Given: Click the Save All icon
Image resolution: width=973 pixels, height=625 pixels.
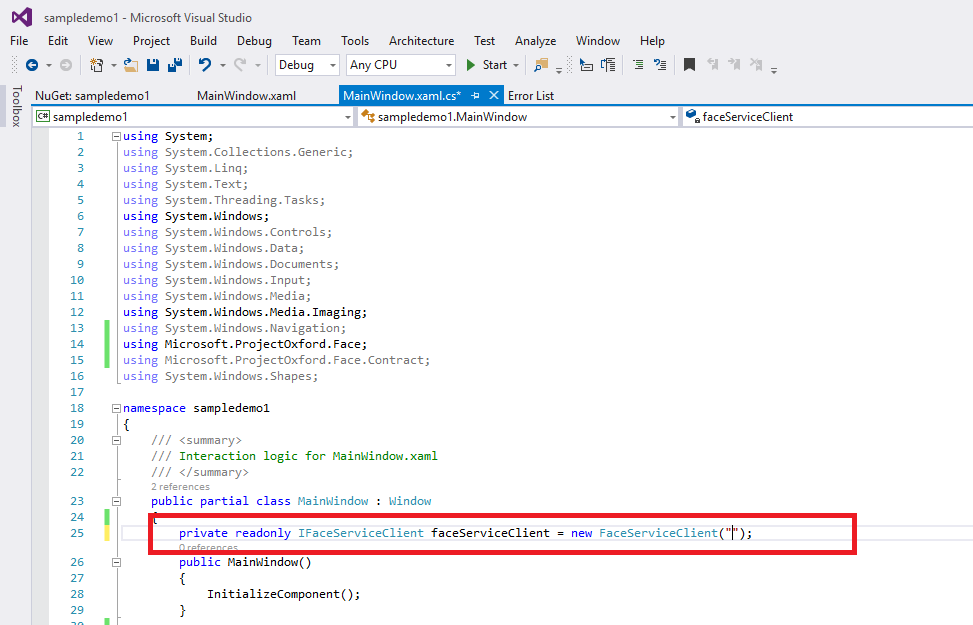Looking at the screenshot, I should pyautogui.click(x=174, y=65).
